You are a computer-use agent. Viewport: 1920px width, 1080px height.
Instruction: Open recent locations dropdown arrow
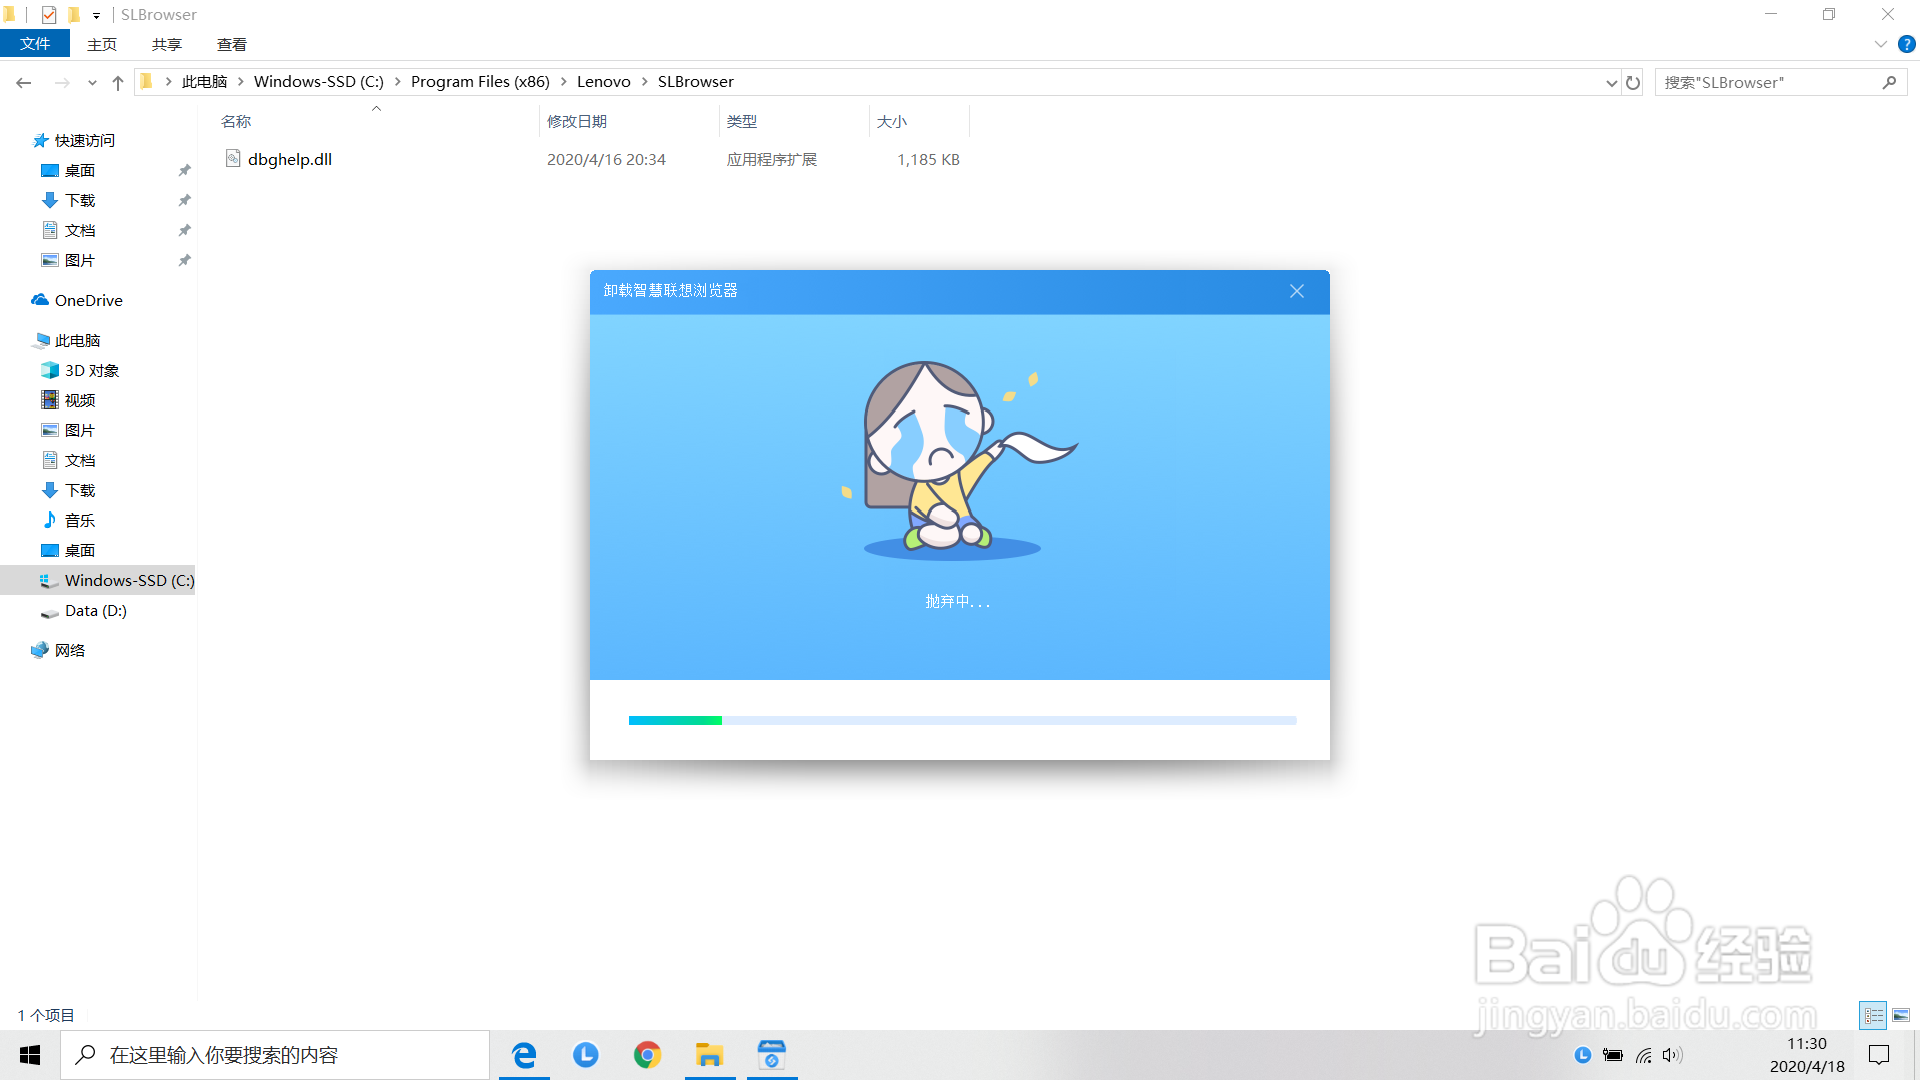(x=92, y=83)
